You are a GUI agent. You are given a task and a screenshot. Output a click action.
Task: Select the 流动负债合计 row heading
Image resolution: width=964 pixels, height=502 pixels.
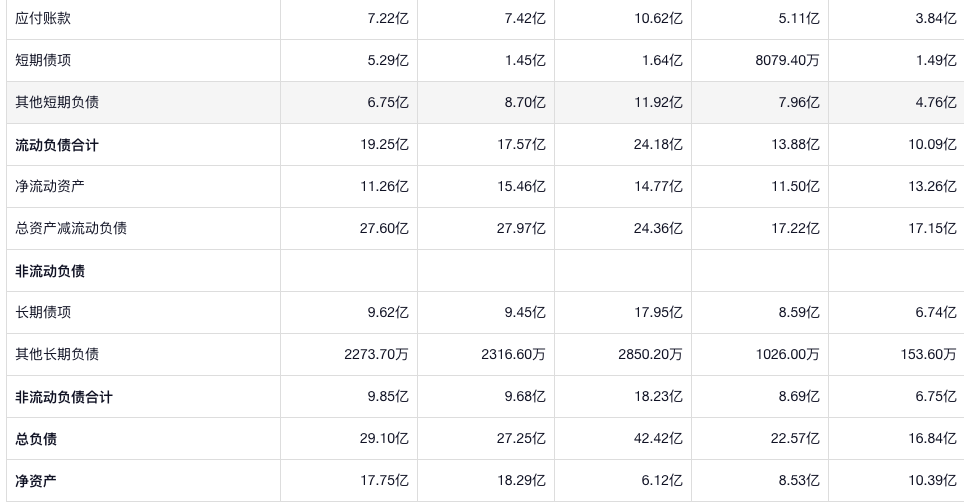[x=57, y=145]
